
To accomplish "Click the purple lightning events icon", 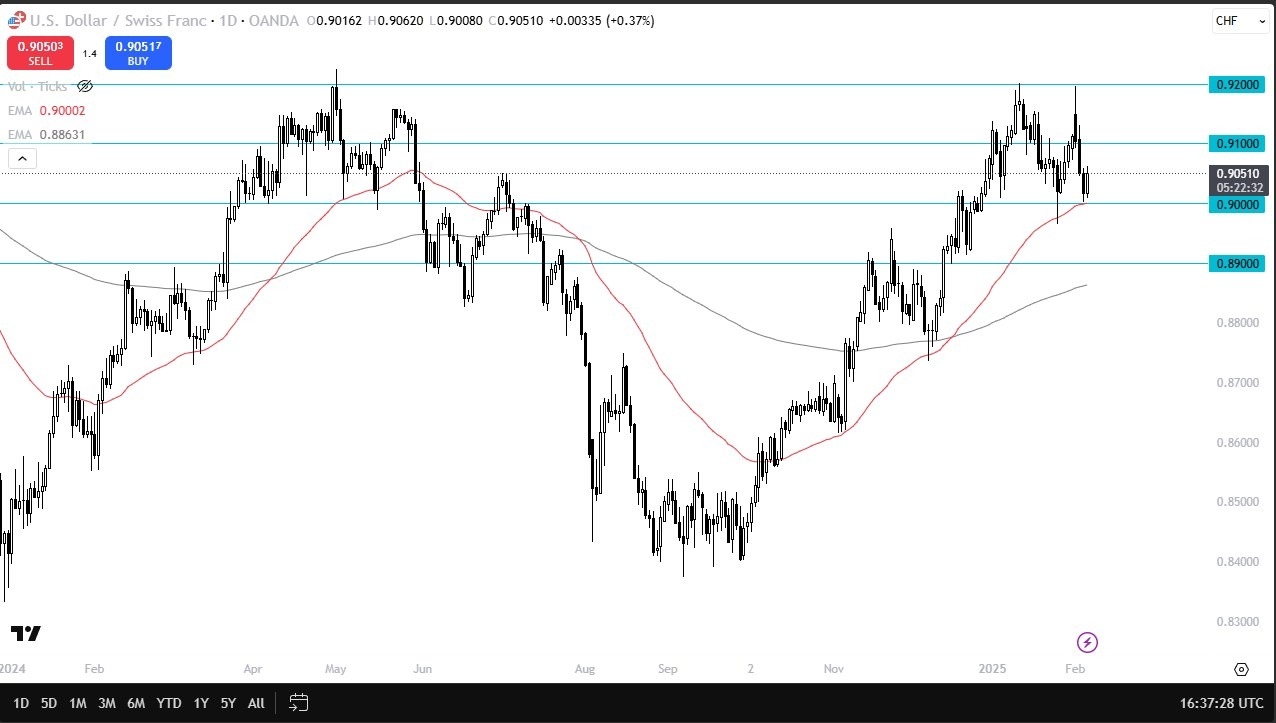I will point(1087,642).
